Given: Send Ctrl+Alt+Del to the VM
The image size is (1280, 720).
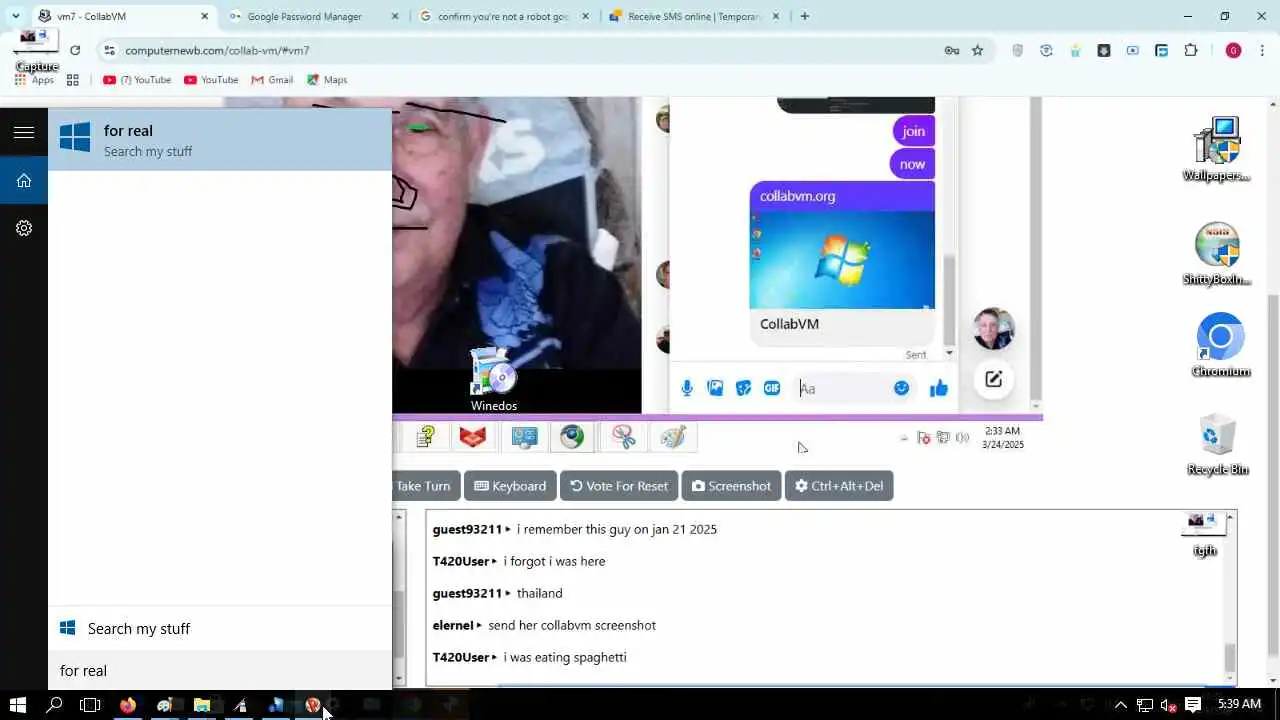Looking at the screenshot, I should point(839,486).
